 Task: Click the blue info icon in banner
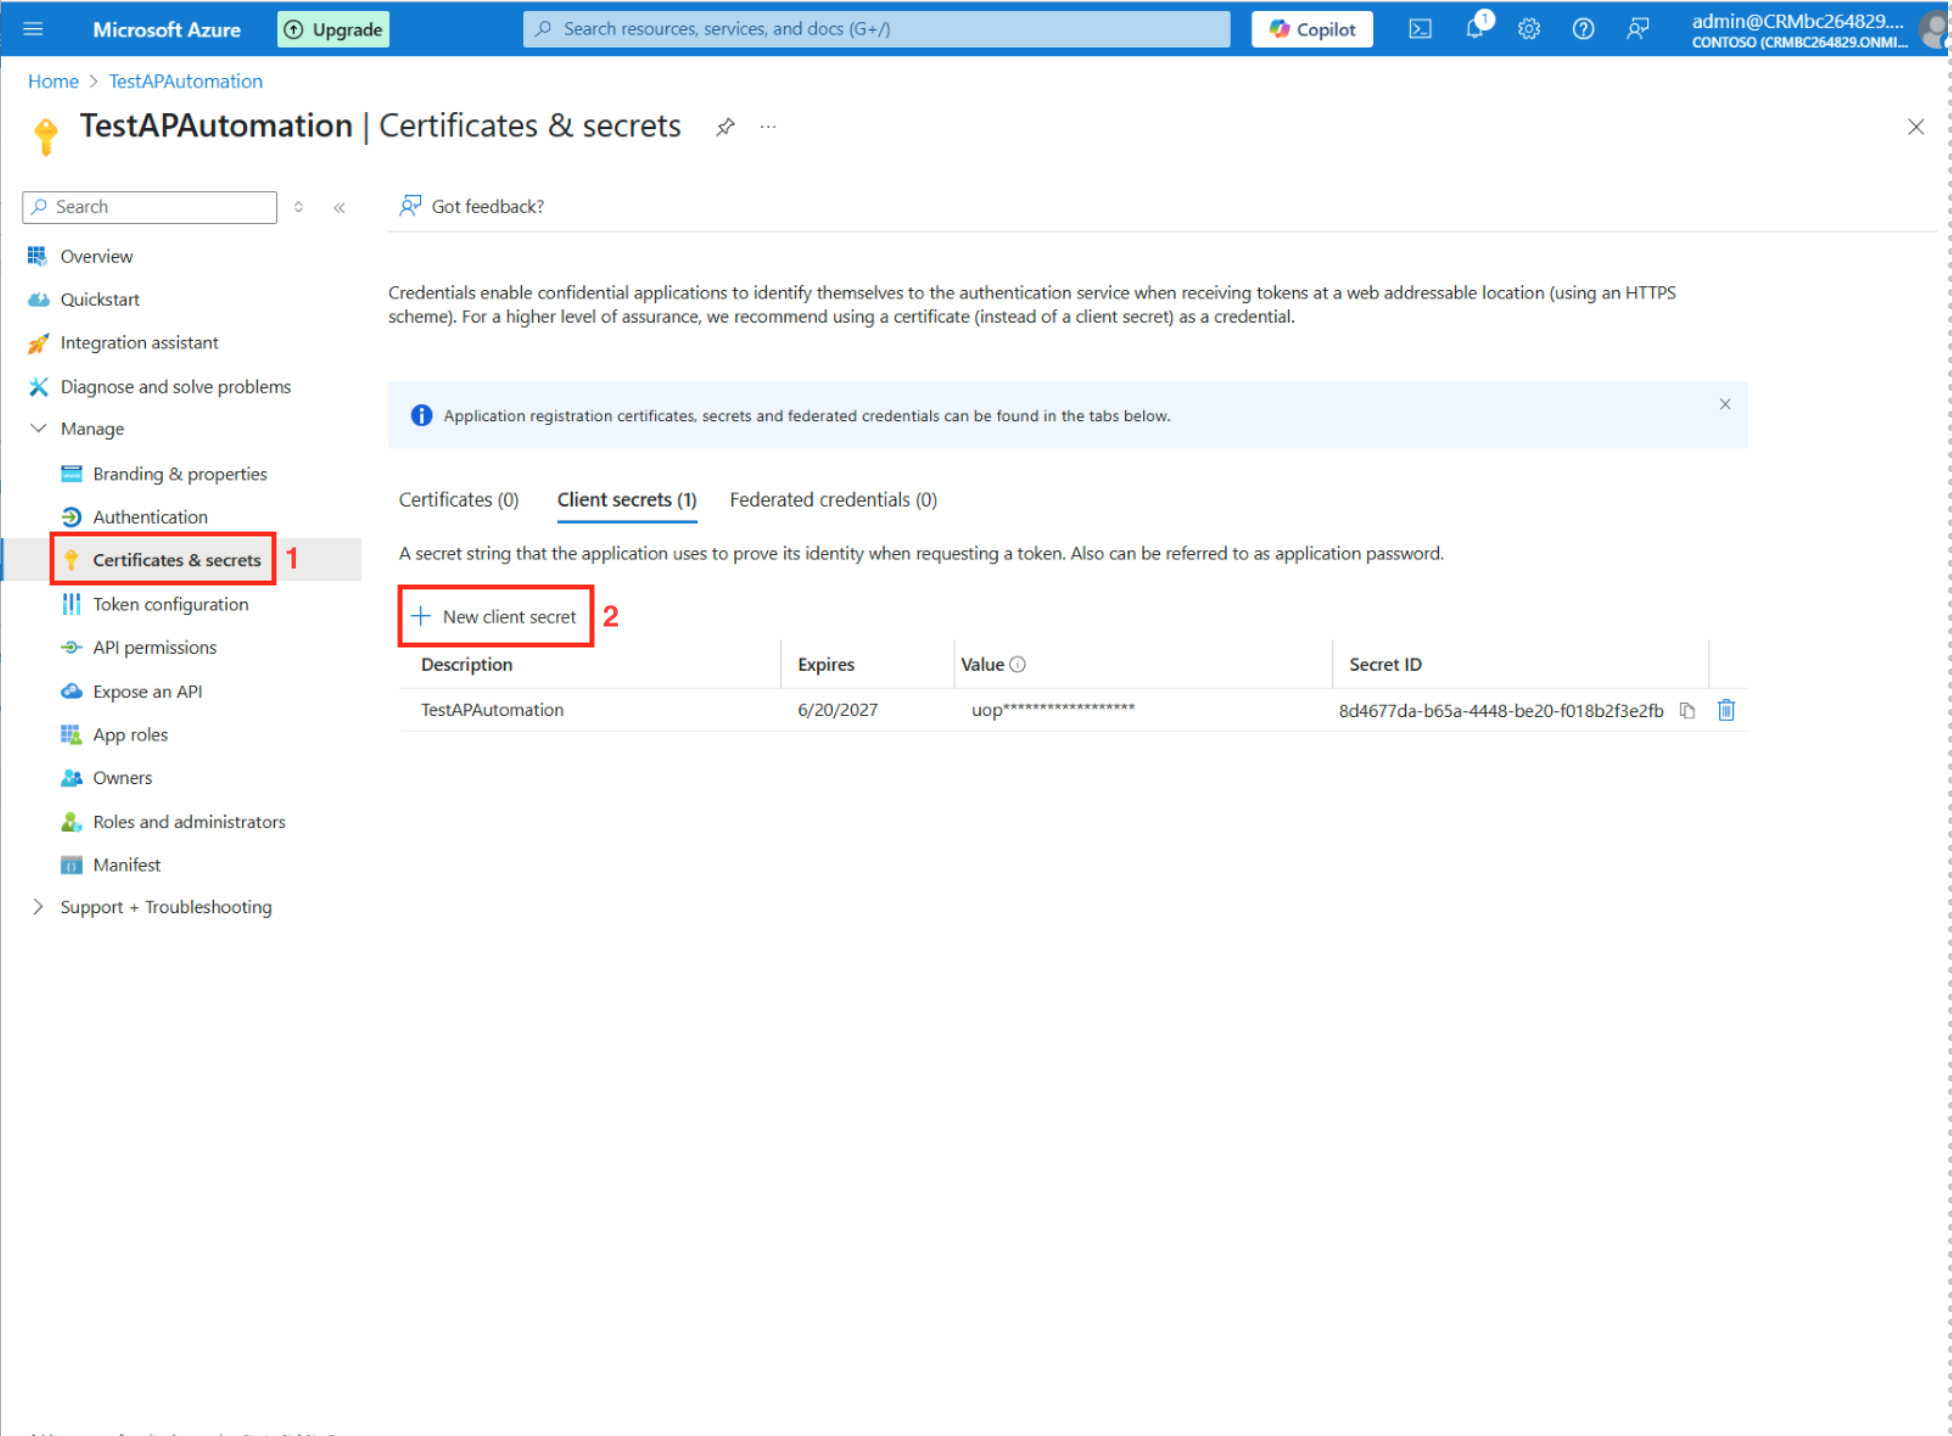click(x=421, y=415)
